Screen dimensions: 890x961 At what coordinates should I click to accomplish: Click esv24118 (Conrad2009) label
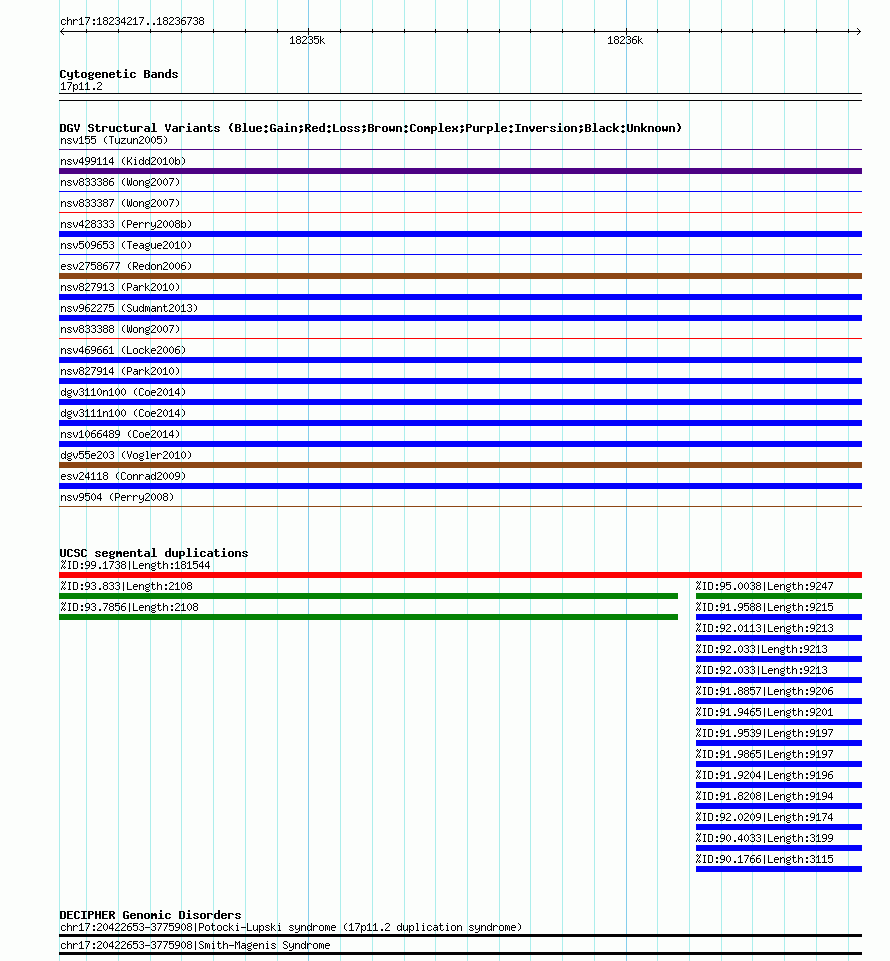click(123, 476)
